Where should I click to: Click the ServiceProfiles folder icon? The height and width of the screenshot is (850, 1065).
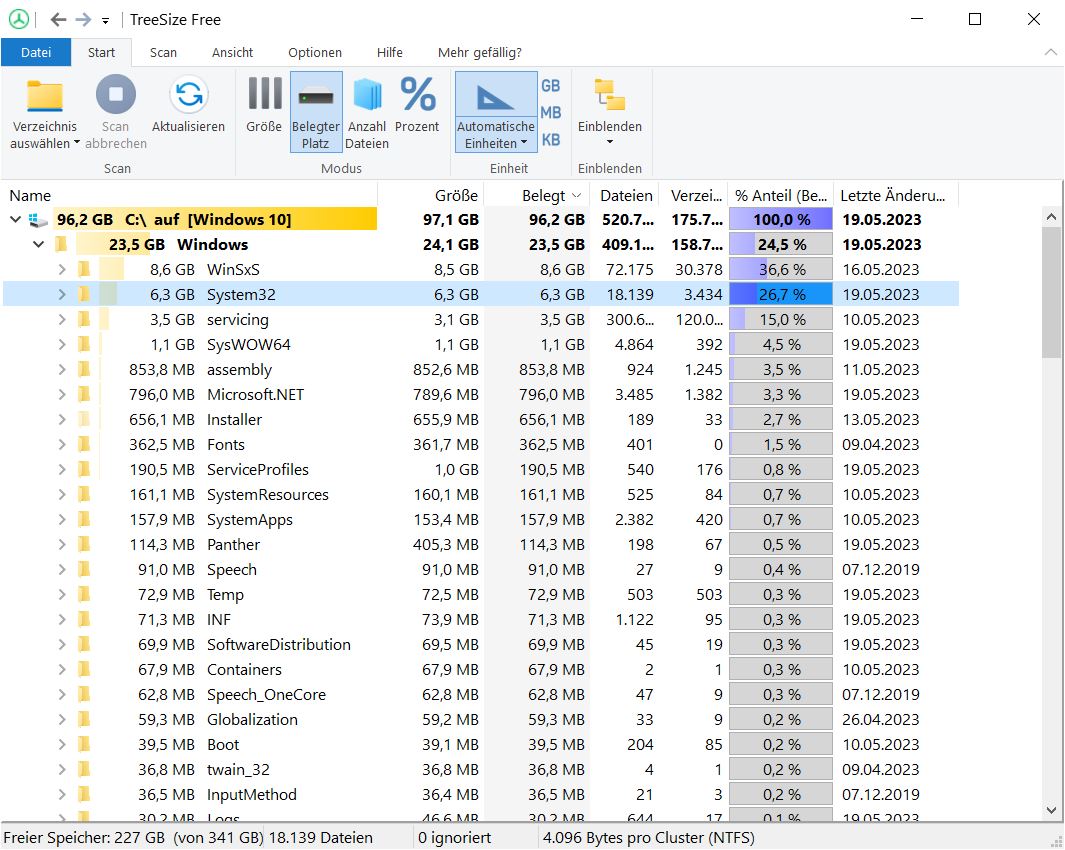84,470
